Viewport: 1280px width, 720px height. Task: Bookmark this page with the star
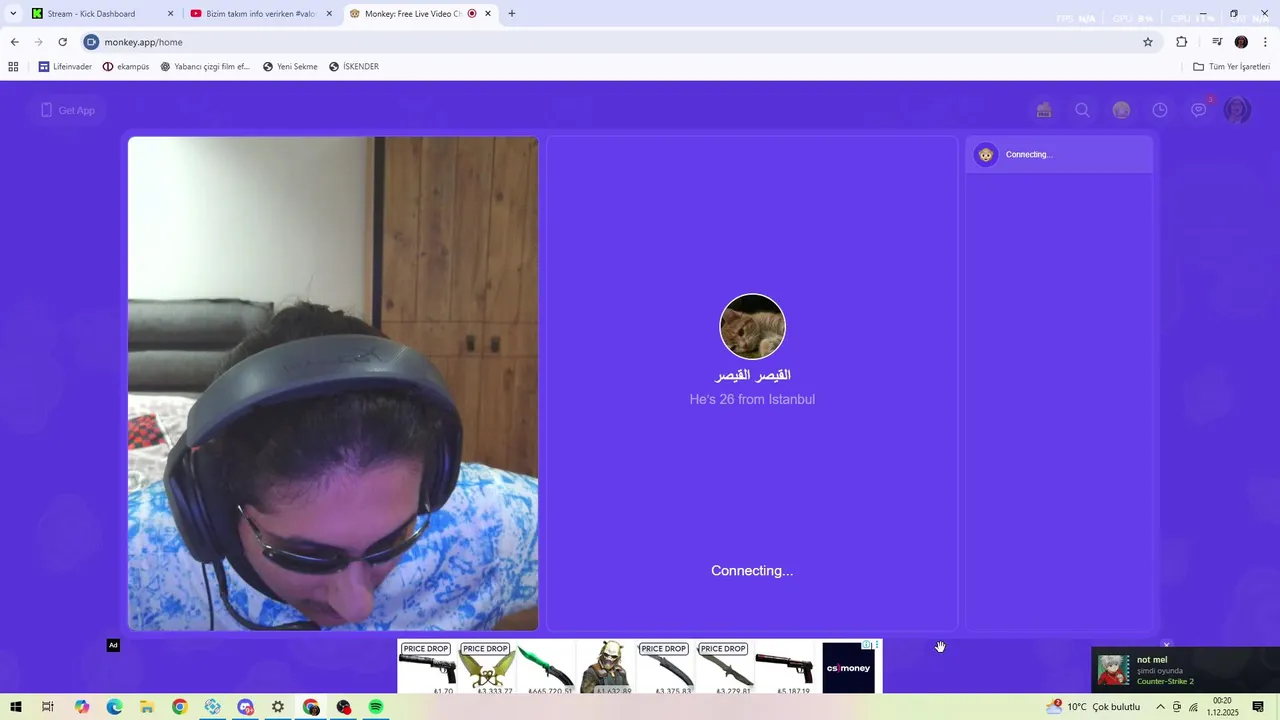1148,42
